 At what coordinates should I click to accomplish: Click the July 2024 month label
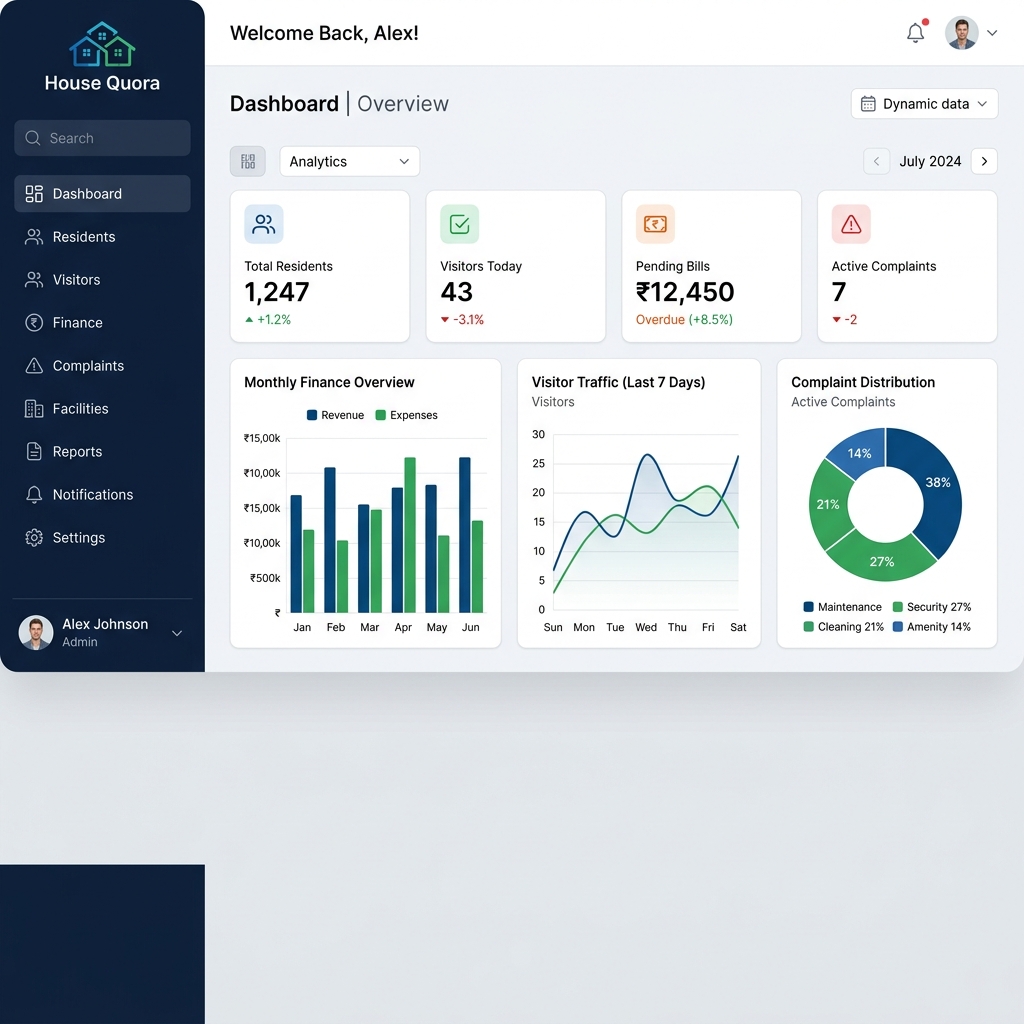pos(930,161)
